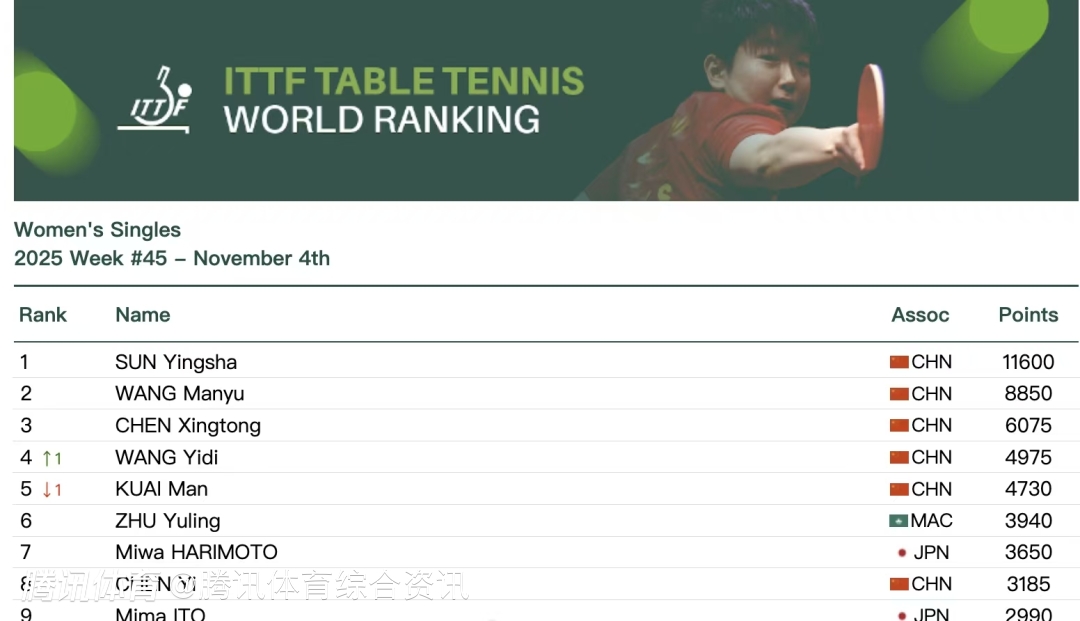Click China flag in CHEN Xingtong row
This screenshot has height=621, width=1080.
[899, 426]
